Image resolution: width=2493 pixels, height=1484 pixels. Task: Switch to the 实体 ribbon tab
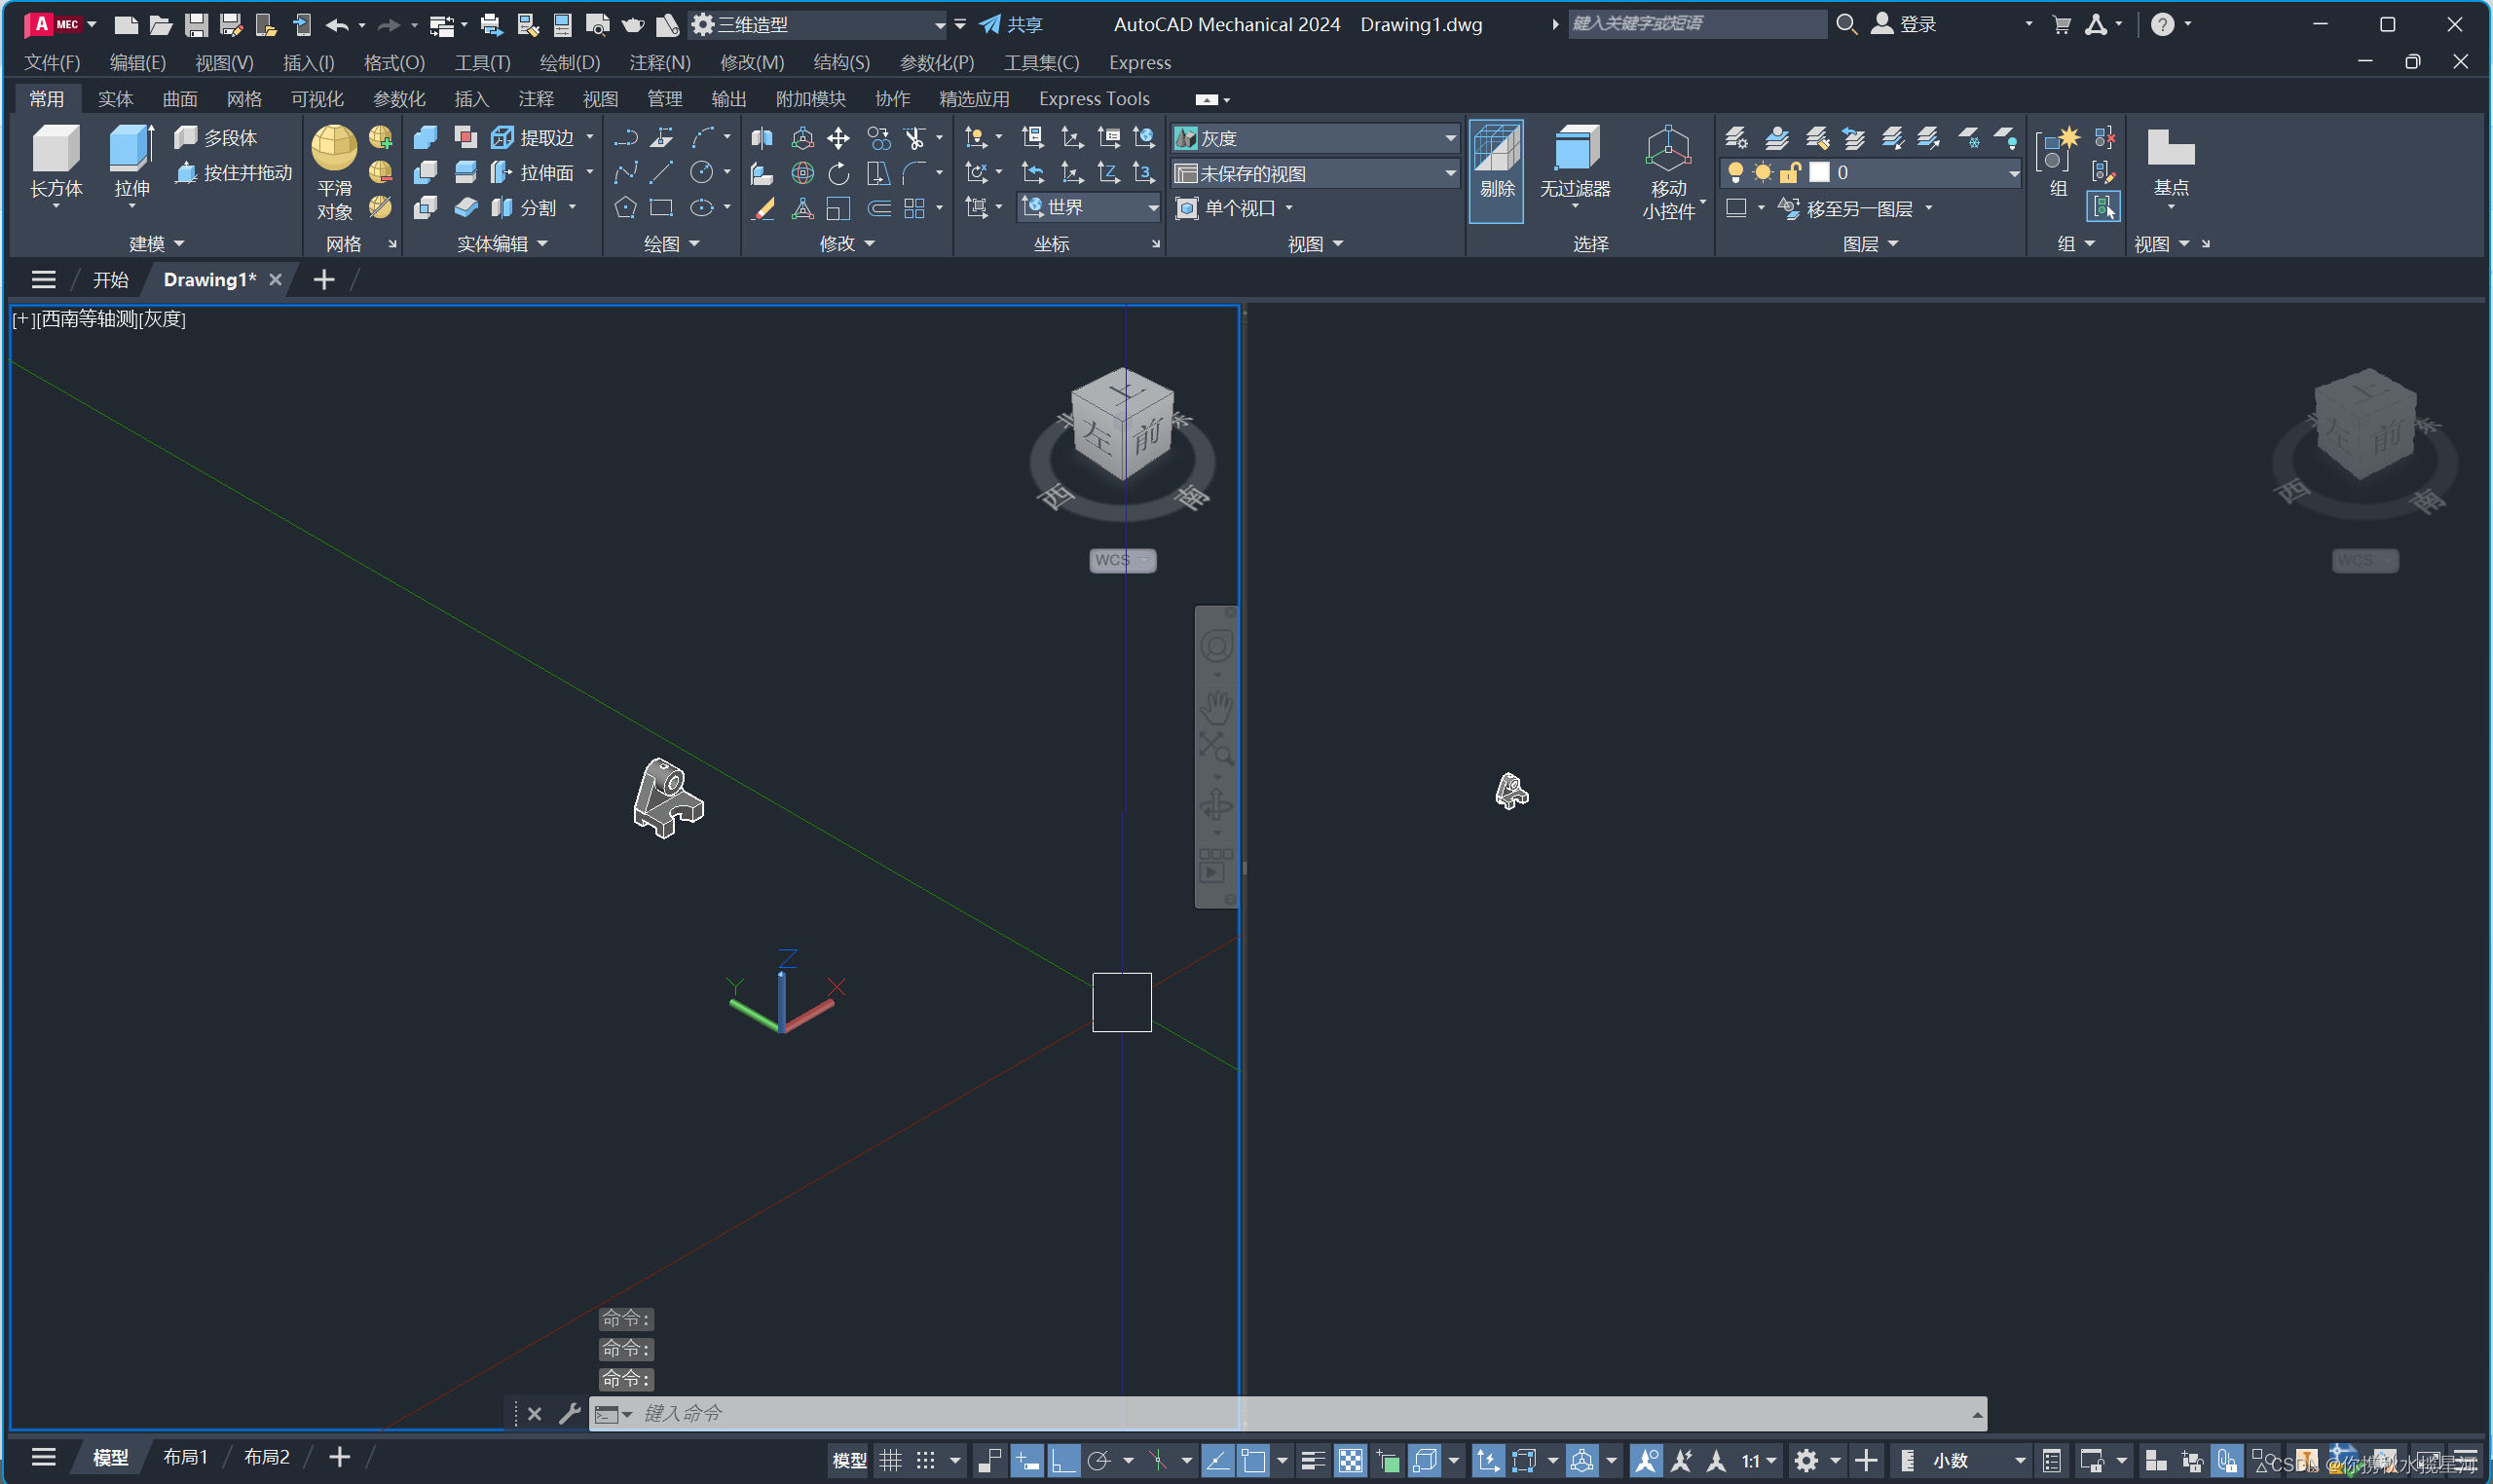click(x=115, y=99)
